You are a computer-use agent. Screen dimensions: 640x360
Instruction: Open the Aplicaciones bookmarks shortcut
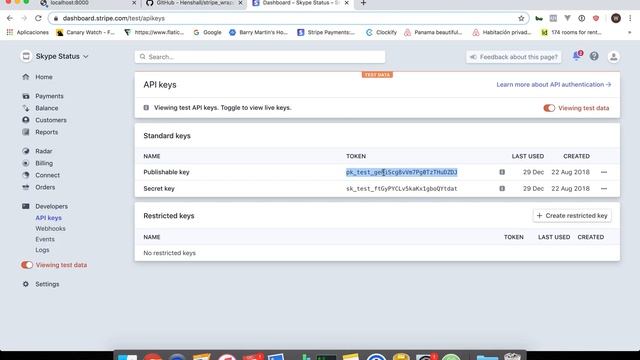(x=28, y=32)
